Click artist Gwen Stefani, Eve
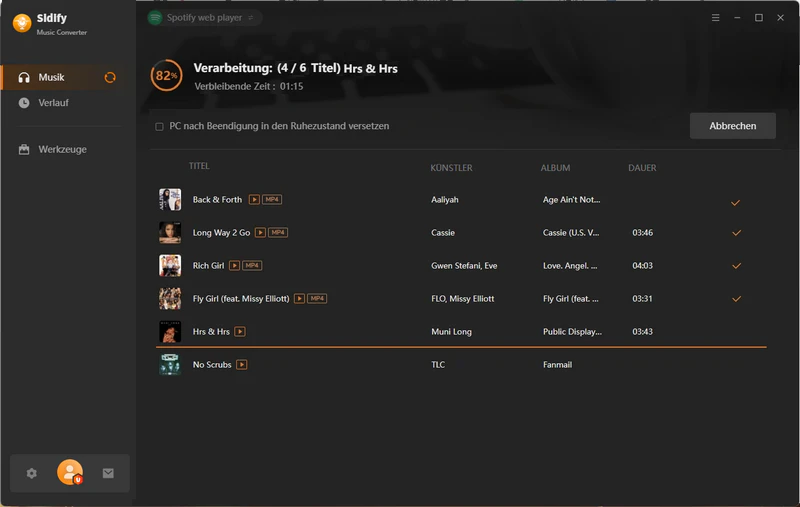The height and width of the screenshot is (507, 800). coord(464,266)
